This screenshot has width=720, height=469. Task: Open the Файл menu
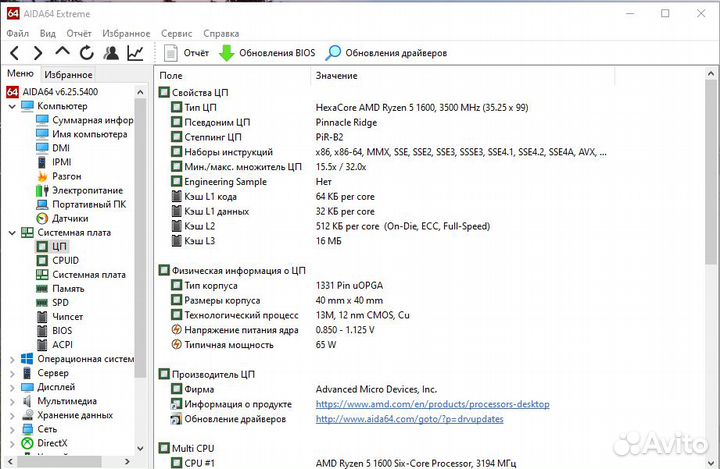tap(17, 34)
